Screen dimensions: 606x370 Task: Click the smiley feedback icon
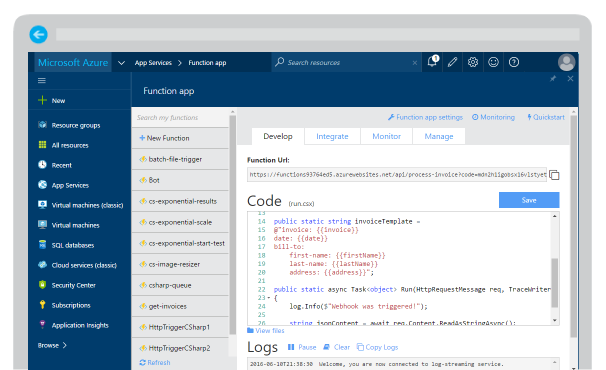[x=493, y=62]
